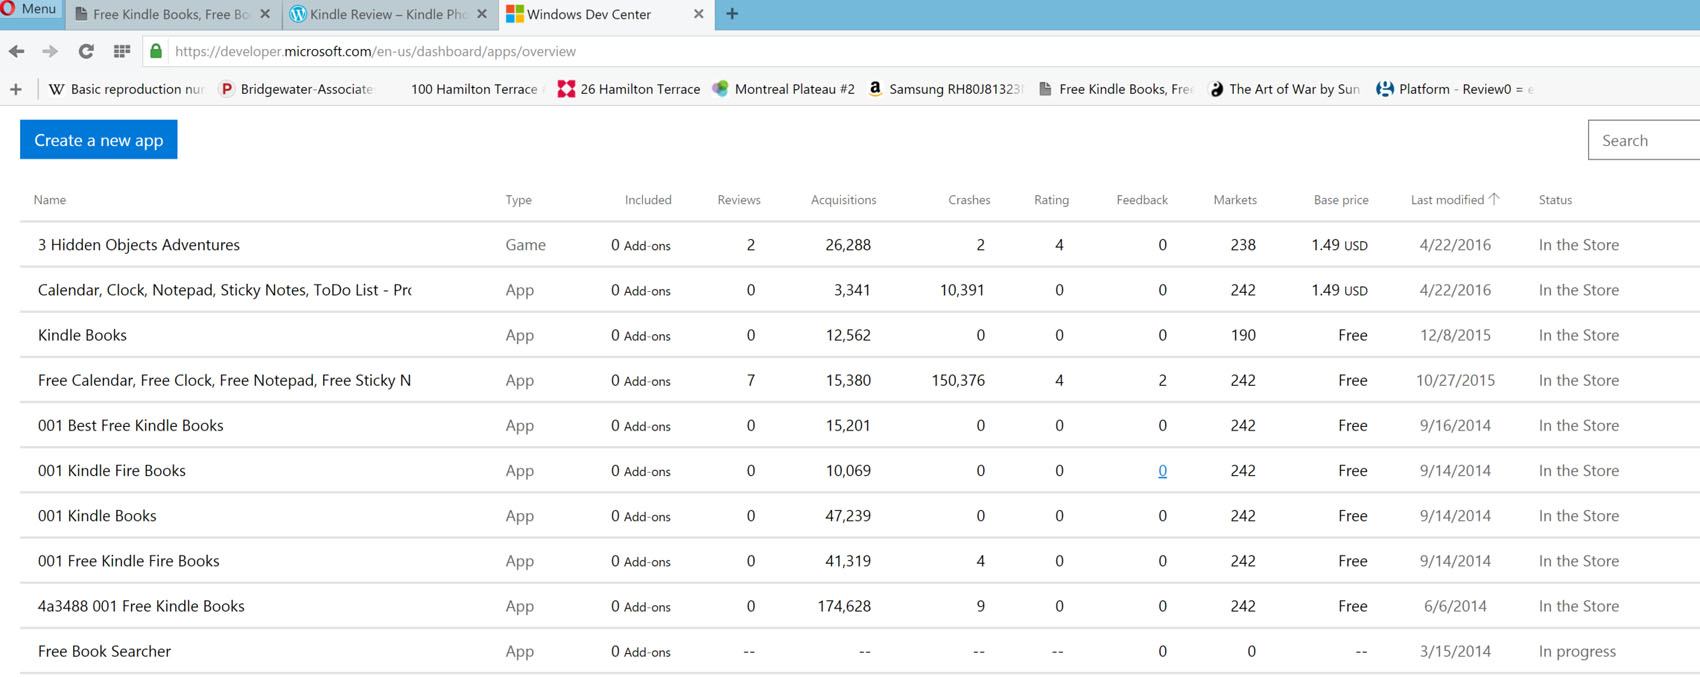1700x677 pixels.
Task: Open the Free Book Searcher app
Action: (104, 651)
